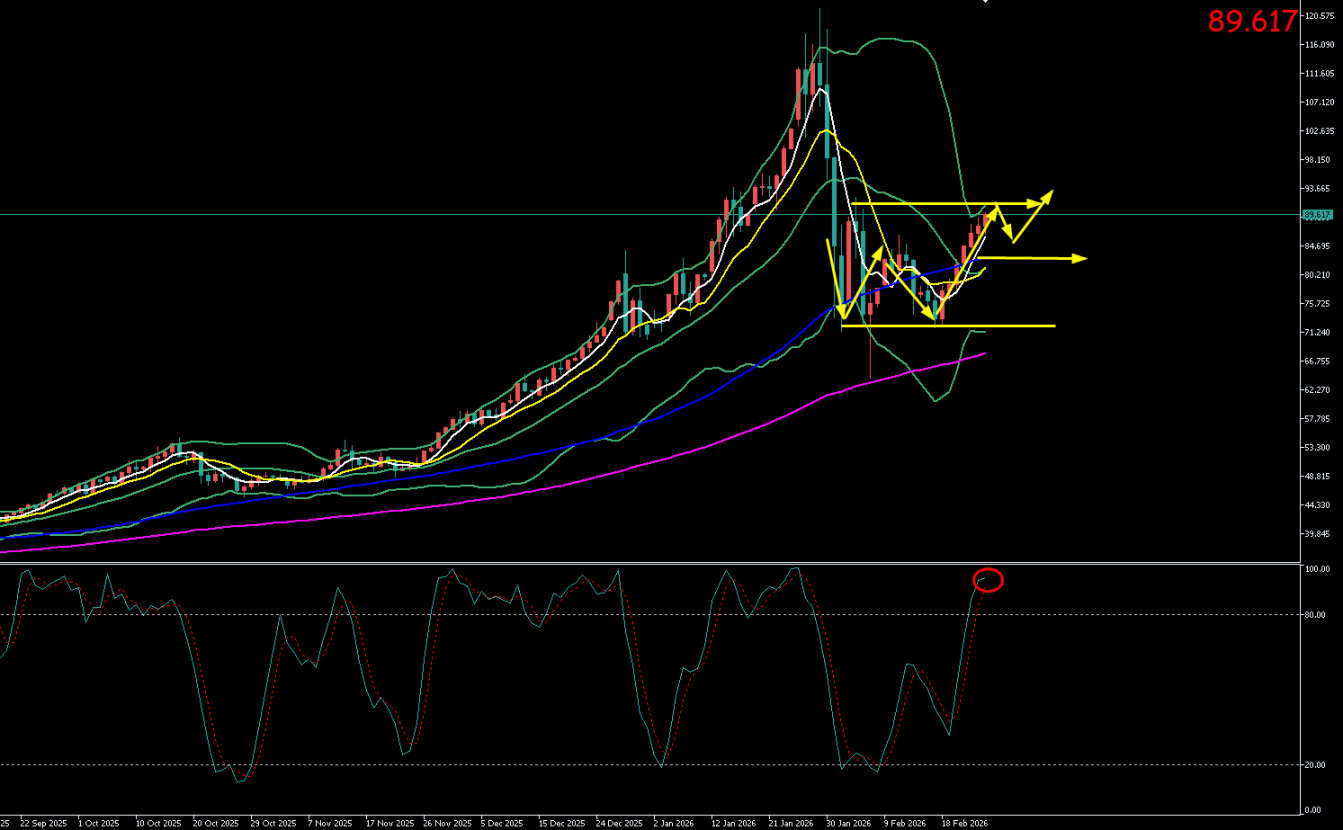Click the arrowhead of the upward-slanting yellow arrow
This screenshot has width=1343, height=830.
(x=1047, y=194)
